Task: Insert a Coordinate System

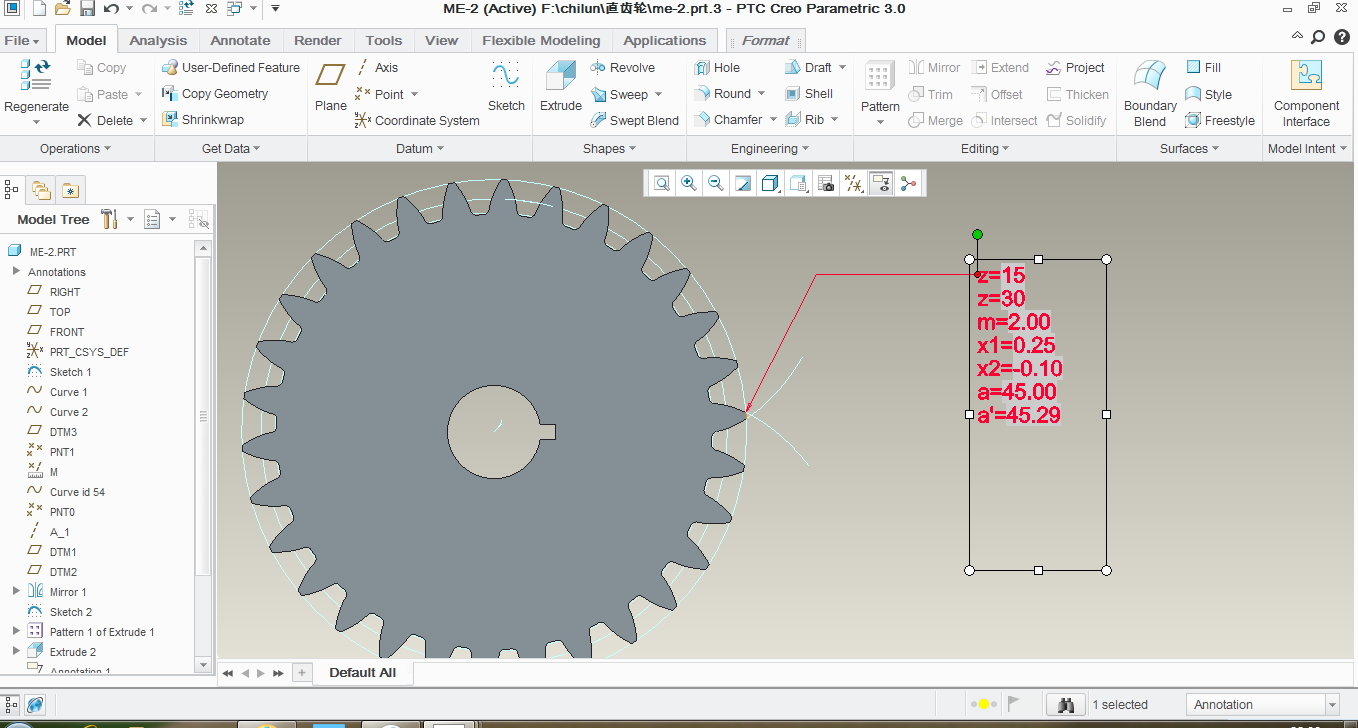Action: pyautogui.click(x=417, y=120)
